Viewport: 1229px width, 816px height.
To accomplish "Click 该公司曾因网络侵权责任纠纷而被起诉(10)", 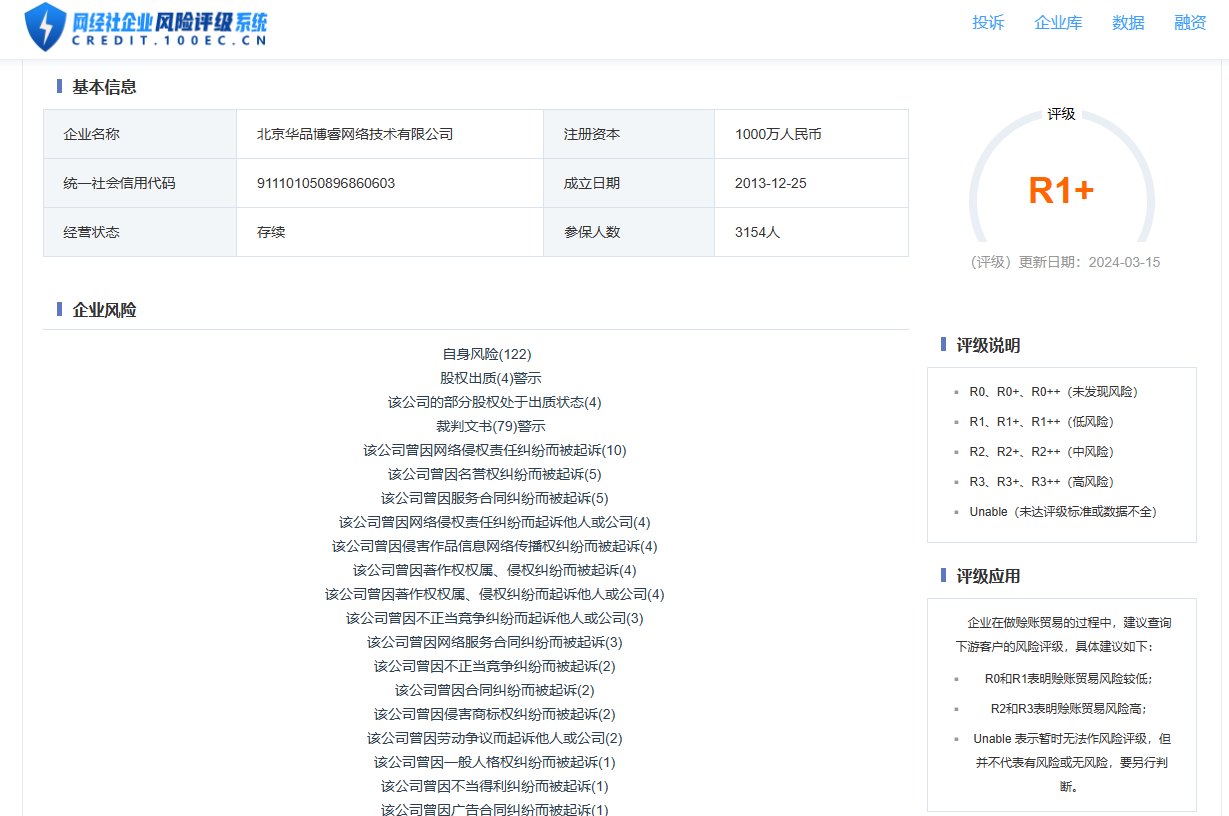I will (495, 450).
